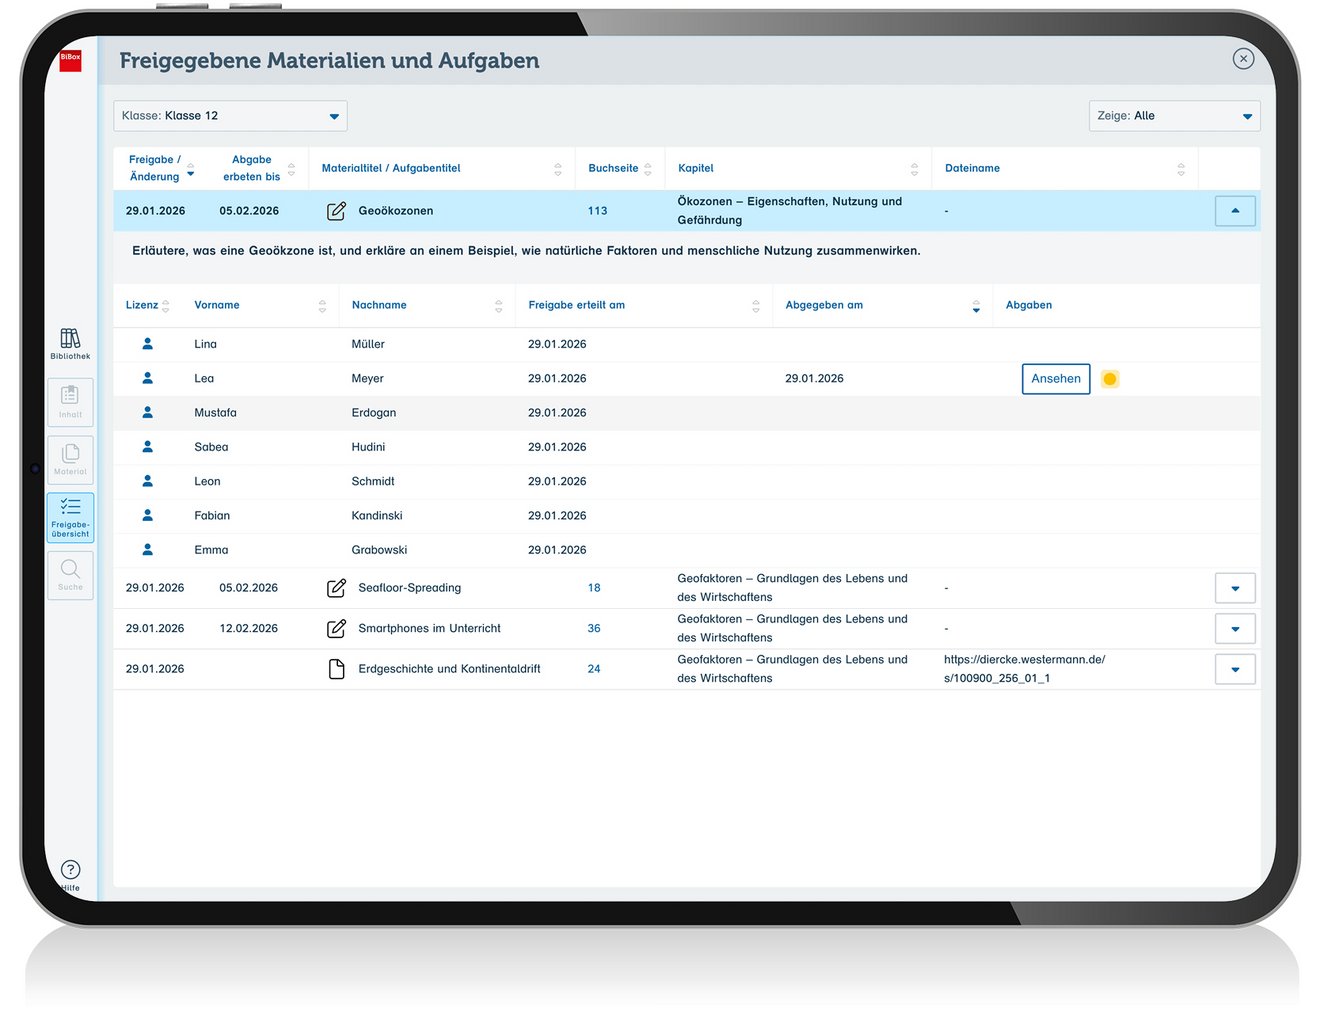
Task: Expand the Erdgeschichte und Kontinentaldrift row
Action: coord(1235,669)
